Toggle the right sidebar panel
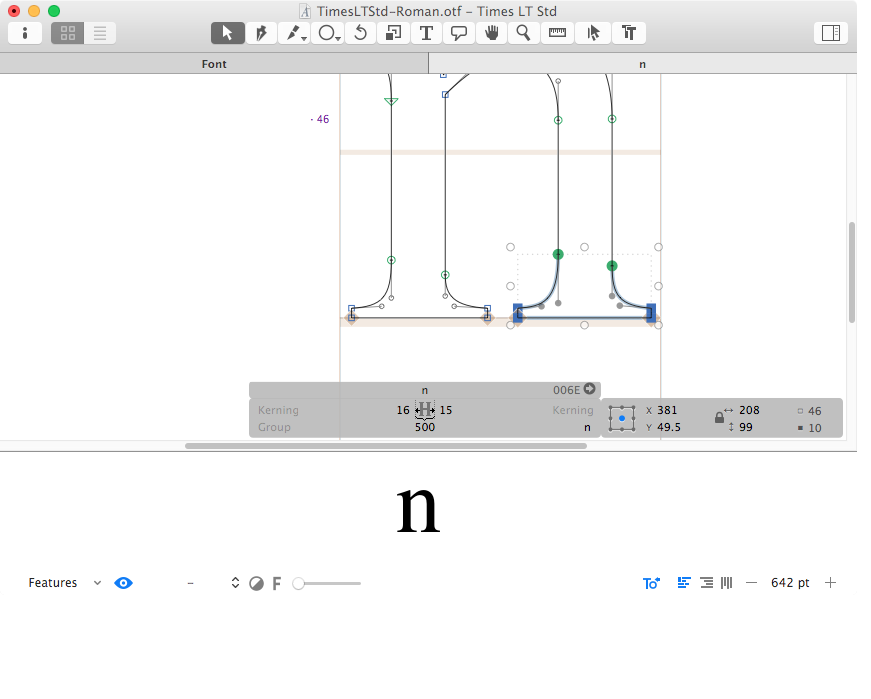Viewport: 871px width, 699px height. 830,33
